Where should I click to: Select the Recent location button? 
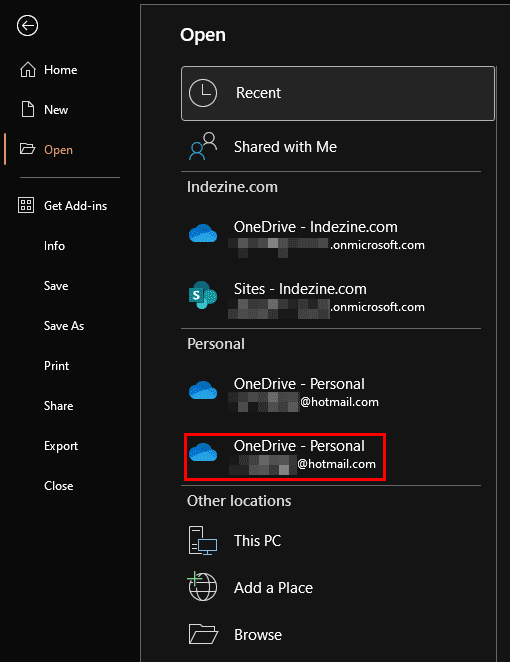[338, 93]
